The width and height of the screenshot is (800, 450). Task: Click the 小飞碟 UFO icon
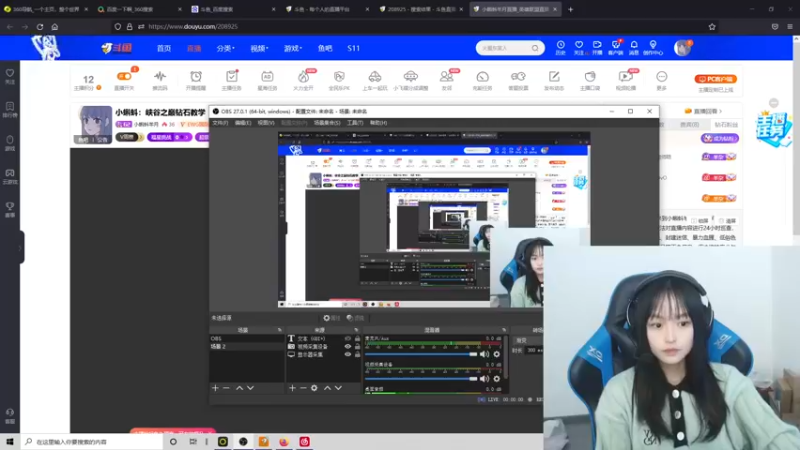[x=411, y=77]
